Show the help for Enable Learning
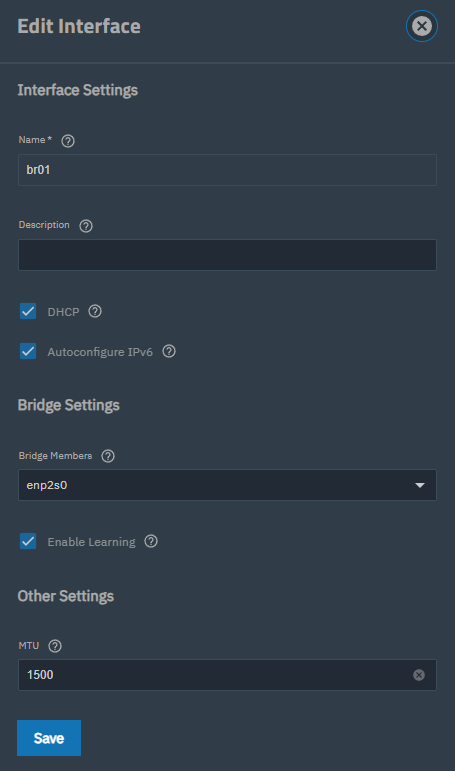 pyautogui.click(x=151, y=541)
